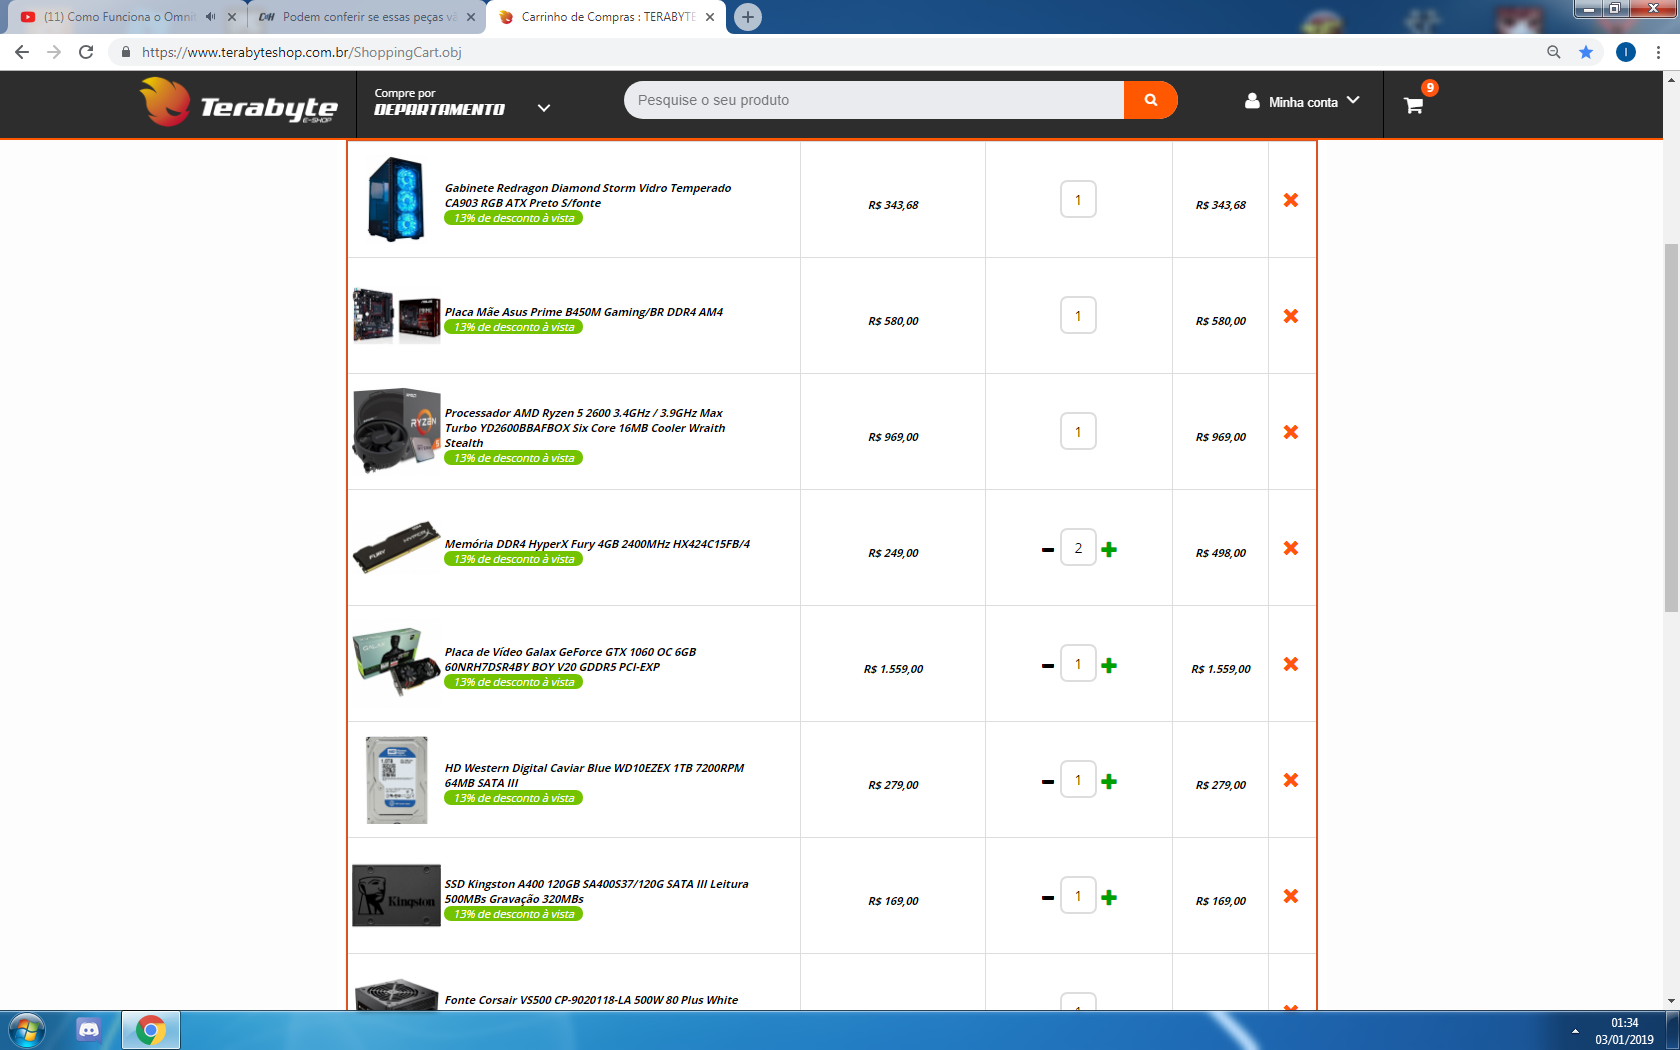
Task: Open Gabinete Redragon Diamond Storm product link
Action: (588, 195)
